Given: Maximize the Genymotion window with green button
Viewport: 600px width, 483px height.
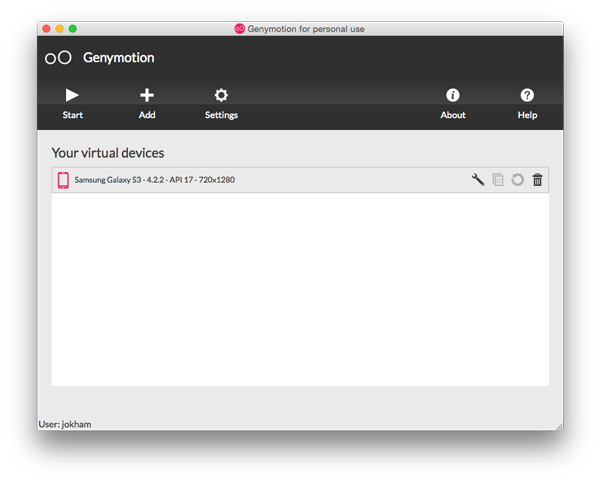Looking at the screenshot, I should pos(73,29).
